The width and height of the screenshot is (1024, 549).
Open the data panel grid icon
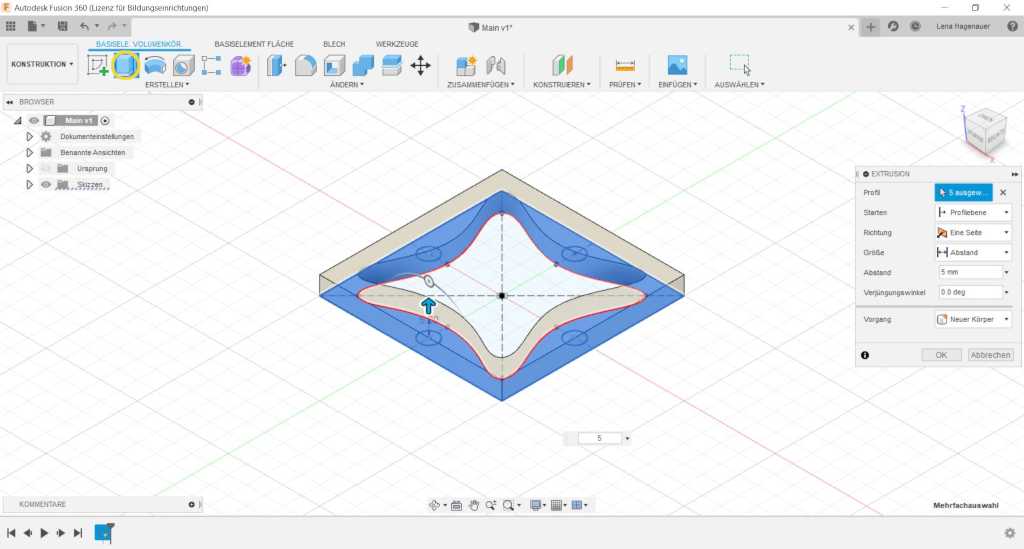pyautogui.click(x=10, y=26)
